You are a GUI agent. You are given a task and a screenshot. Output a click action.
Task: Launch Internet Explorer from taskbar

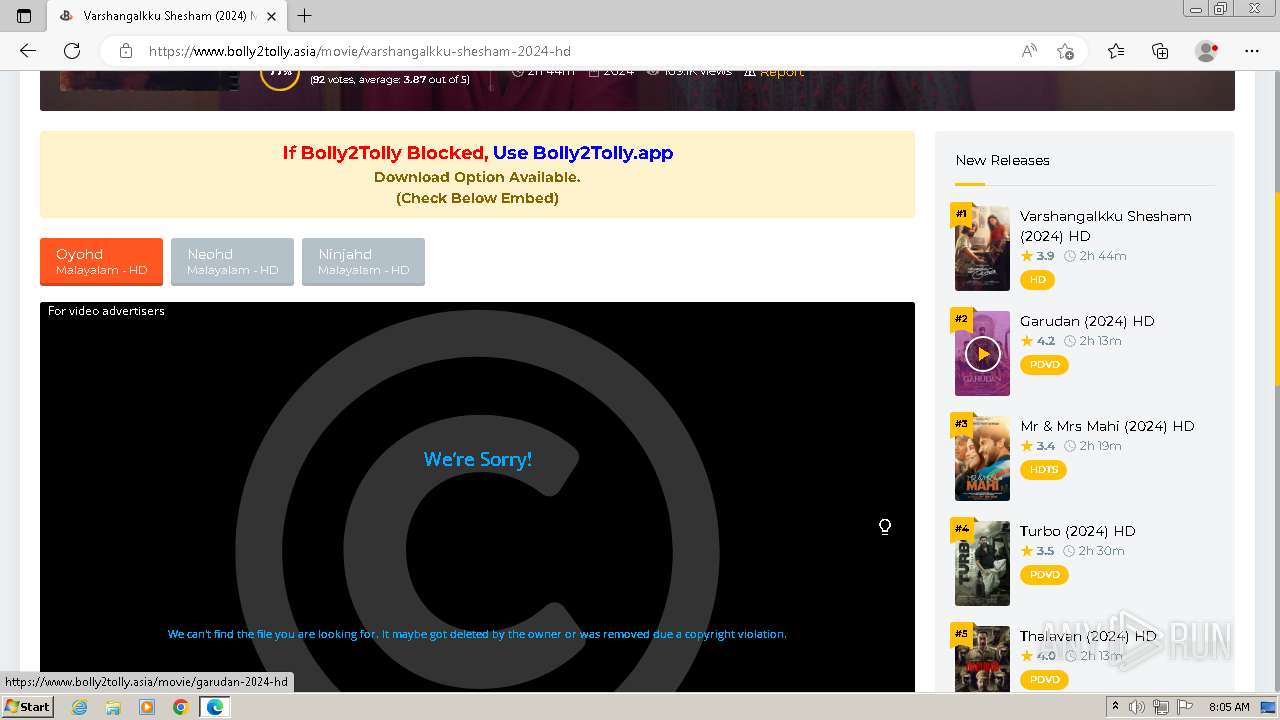tap(79, 707)
